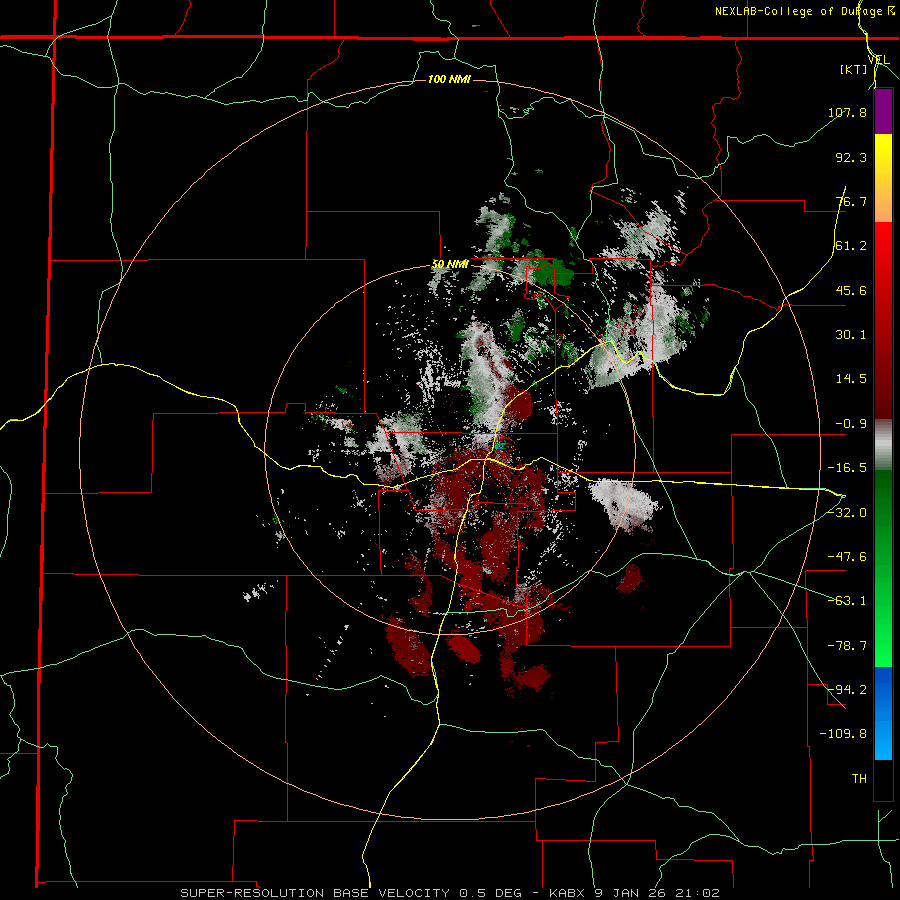Select the -78.7 scale value
900x900 pixels.
847,646
